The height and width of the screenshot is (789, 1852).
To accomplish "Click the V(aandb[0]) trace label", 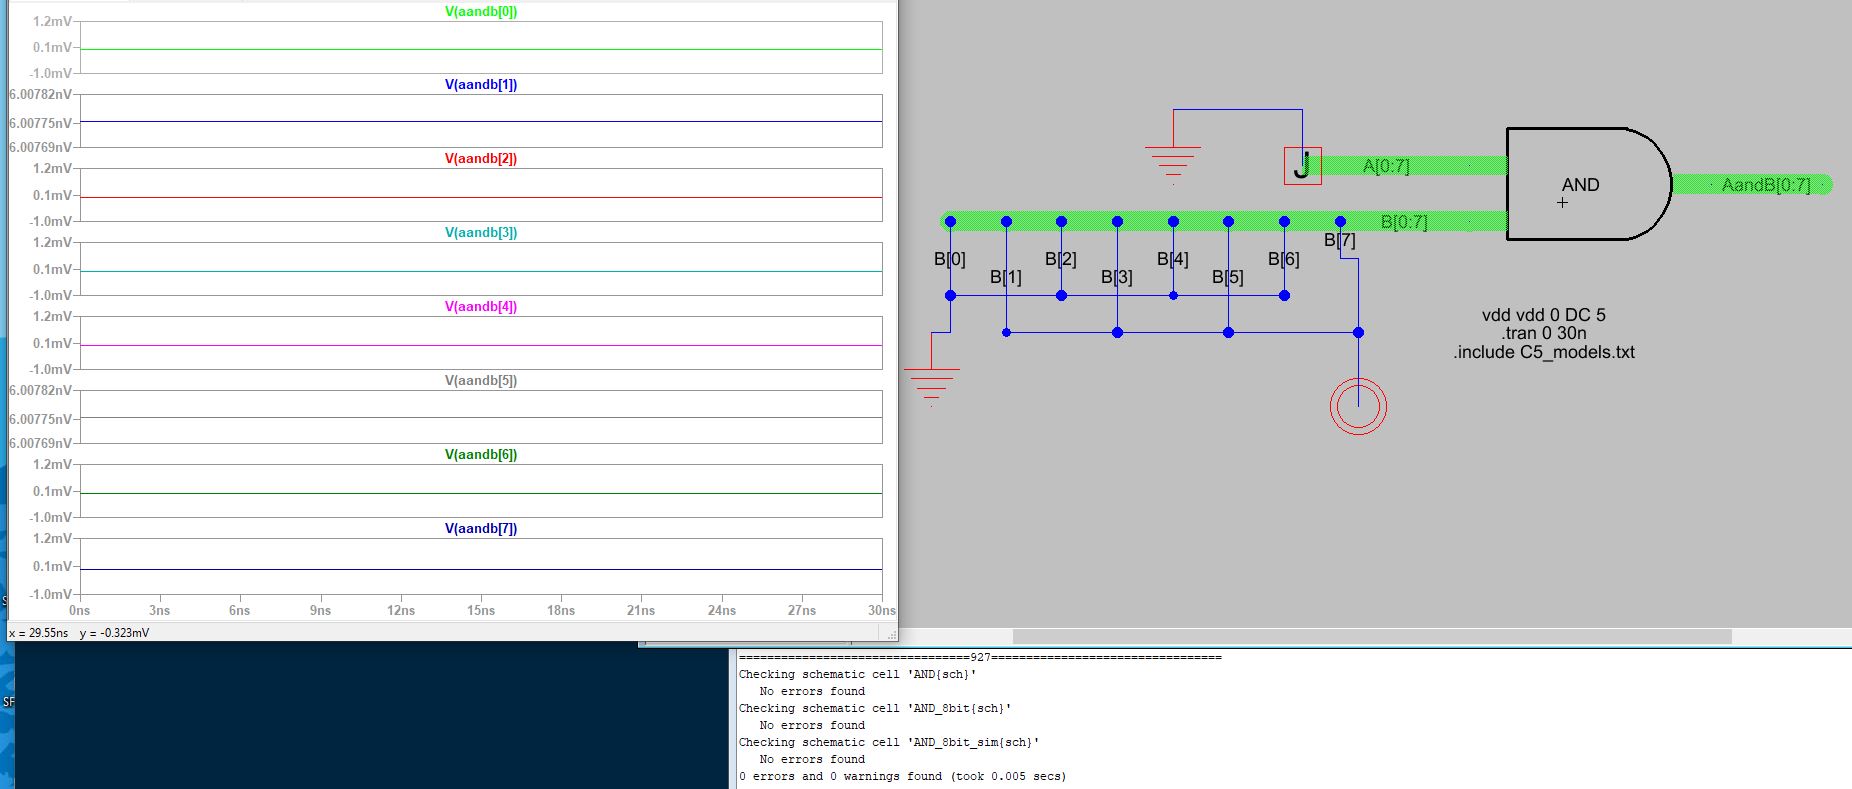I will click(481, 12).
